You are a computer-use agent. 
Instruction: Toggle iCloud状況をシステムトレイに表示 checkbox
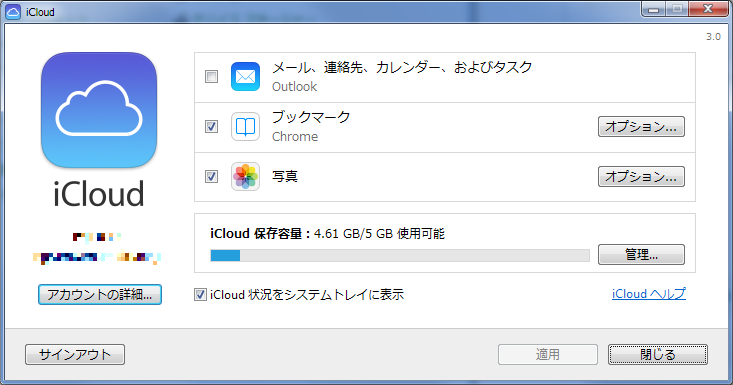click(201, 294)
